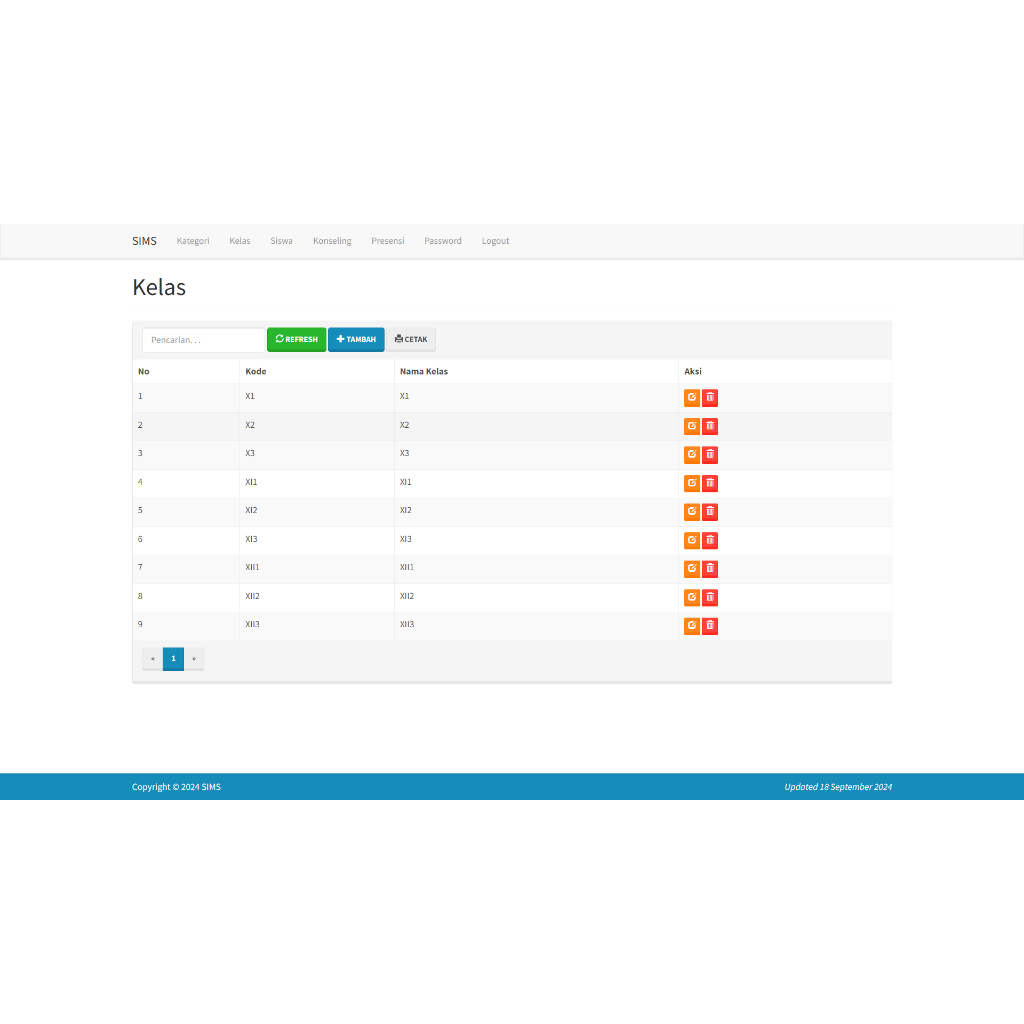Edit the X1 class row
This screenshot has height=1024, width=1024.
coord(692,397)
